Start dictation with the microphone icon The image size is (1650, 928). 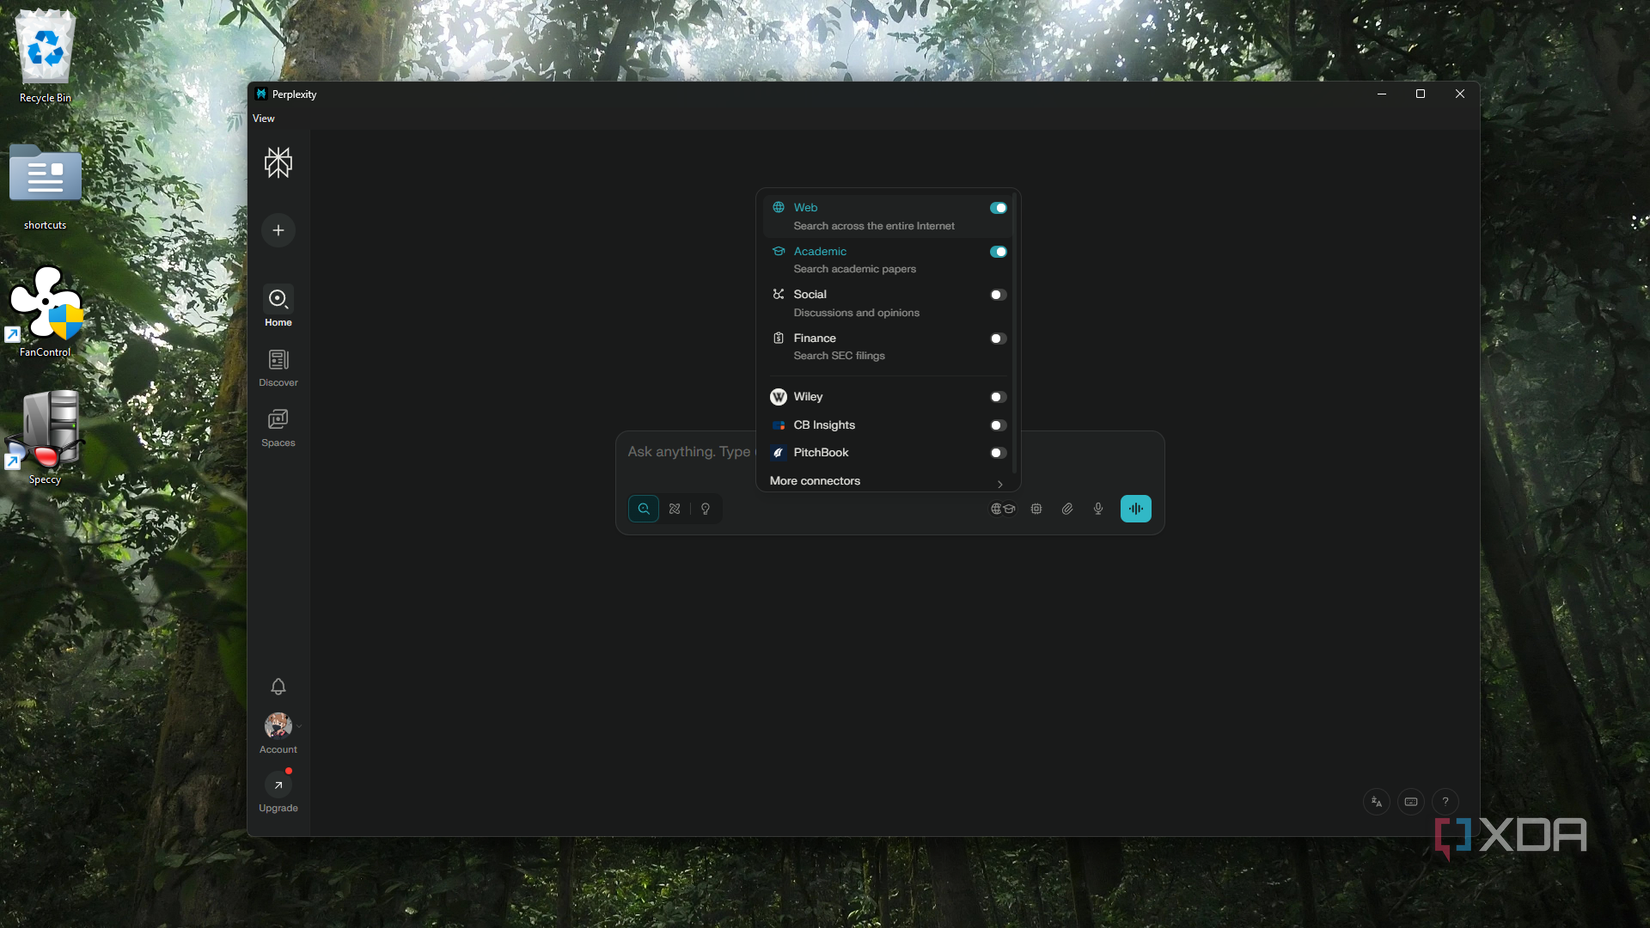click(1098, 509)
